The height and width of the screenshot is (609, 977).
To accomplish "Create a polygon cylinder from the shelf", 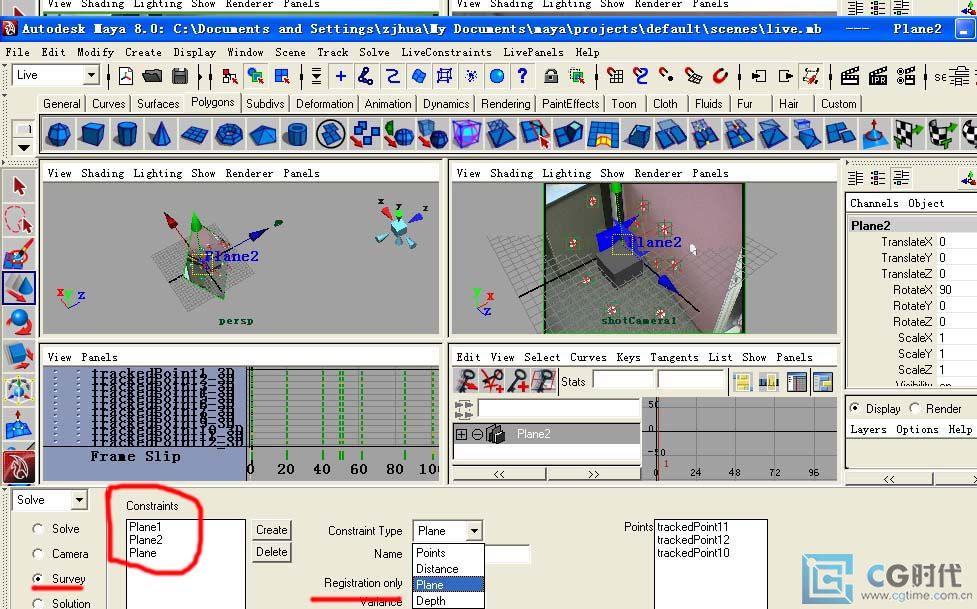I will click(126, 134).
